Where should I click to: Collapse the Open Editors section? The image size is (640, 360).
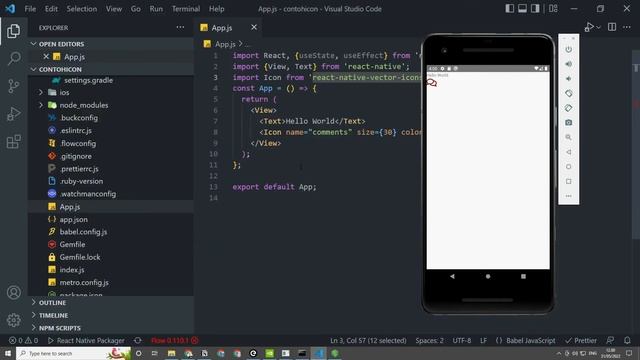pyautogui.click(x=111, y=44)
